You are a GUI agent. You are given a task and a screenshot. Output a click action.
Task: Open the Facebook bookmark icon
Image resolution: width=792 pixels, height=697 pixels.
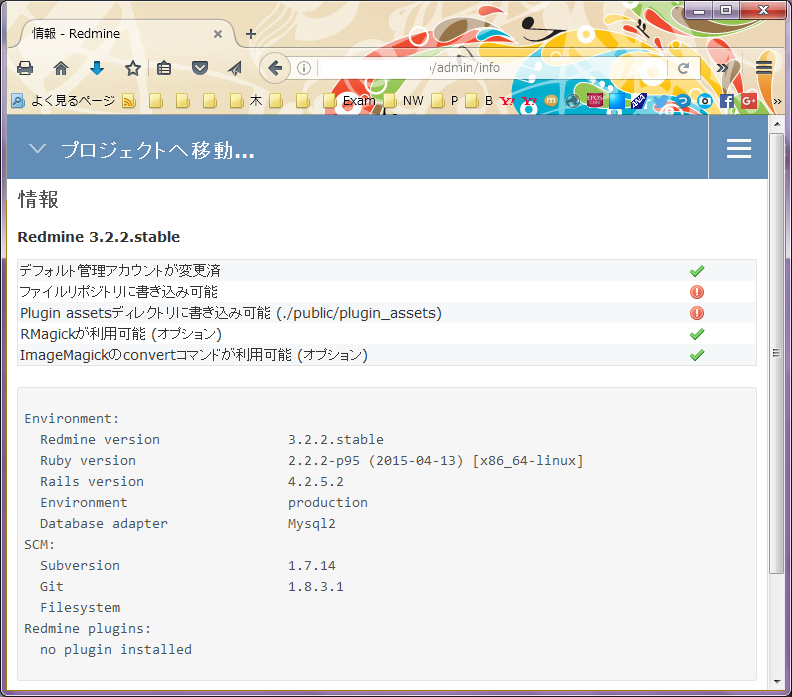(x=726, y=101)
